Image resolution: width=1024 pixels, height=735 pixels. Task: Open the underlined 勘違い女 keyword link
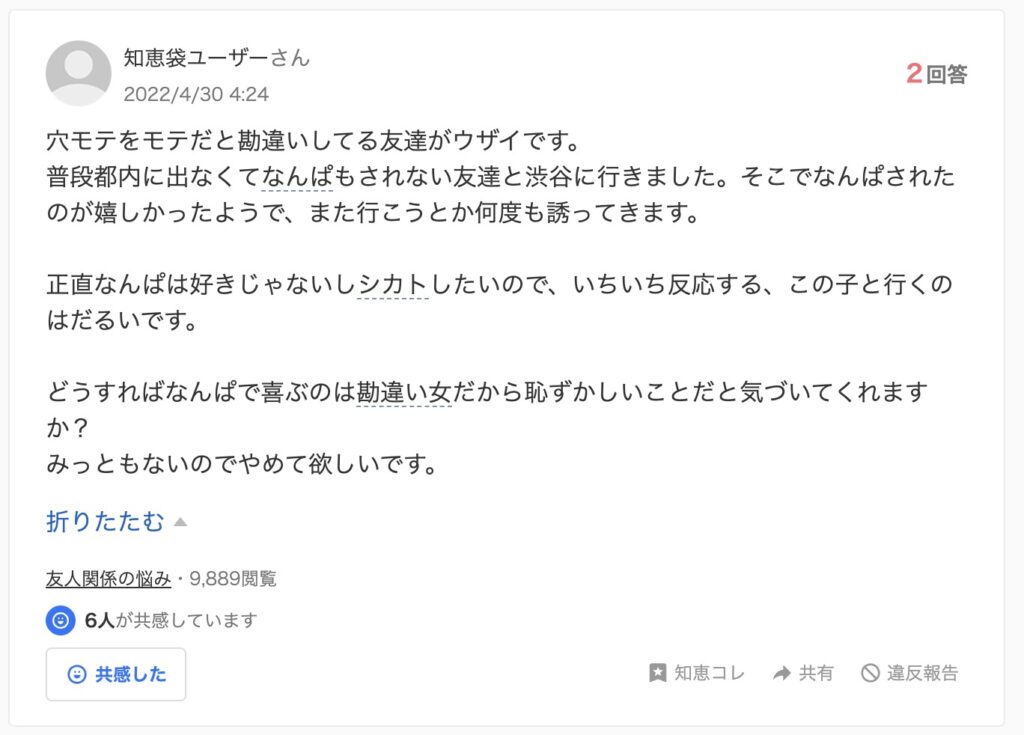[404, 393]
